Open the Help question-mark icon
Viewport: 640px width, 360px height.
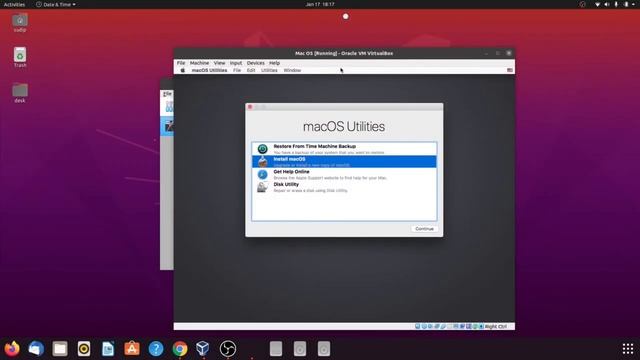coord(156,349)
